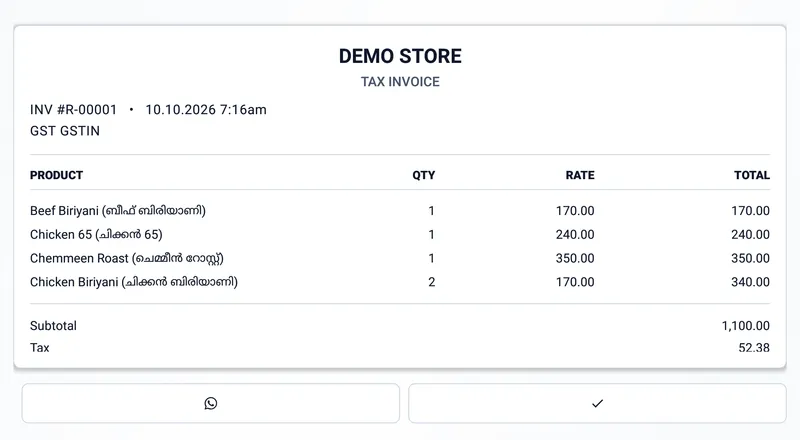Viewport: 800px width, 440px height.
Task: Click the TOTAL column header
Action: [752, 175]
